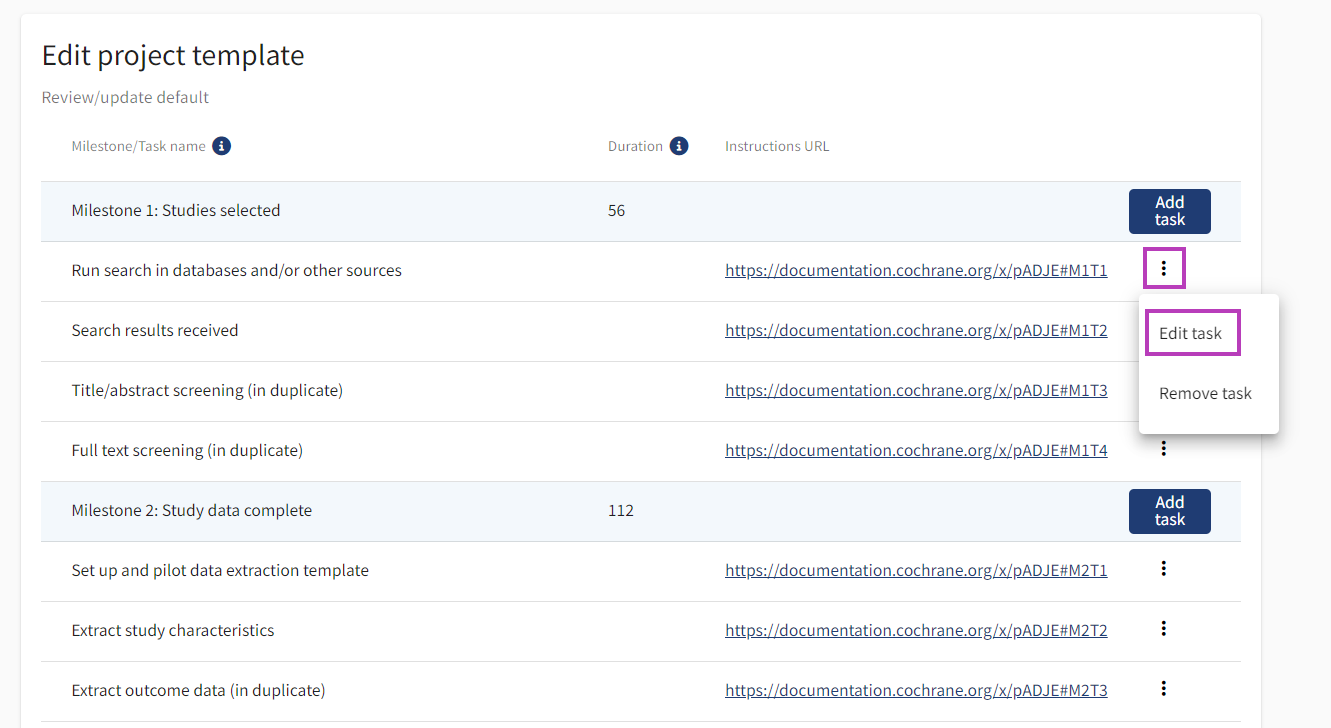This screenshot has width=1331, height=728.
Task: Open the pADJE#M1T1 instructions link
Action: [916, 270]
